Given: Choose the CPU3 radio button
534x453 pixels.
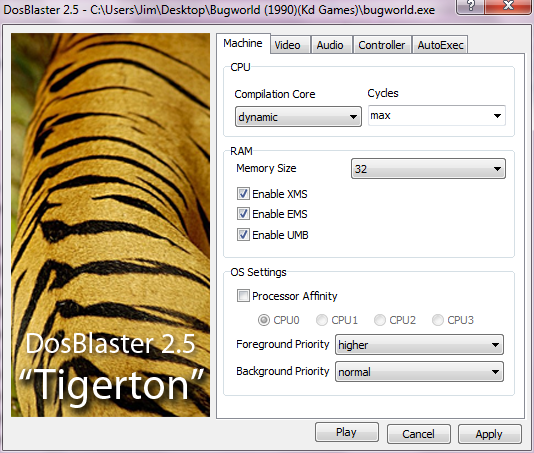Looking at the screenshot, I should pos(438,320).
